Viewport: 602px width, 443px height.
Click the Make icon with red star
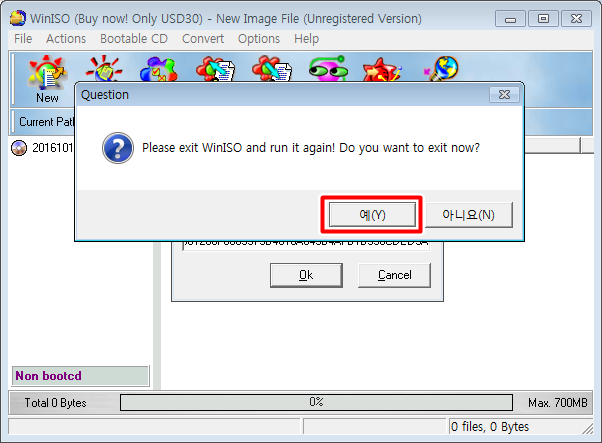pos(382,69)
